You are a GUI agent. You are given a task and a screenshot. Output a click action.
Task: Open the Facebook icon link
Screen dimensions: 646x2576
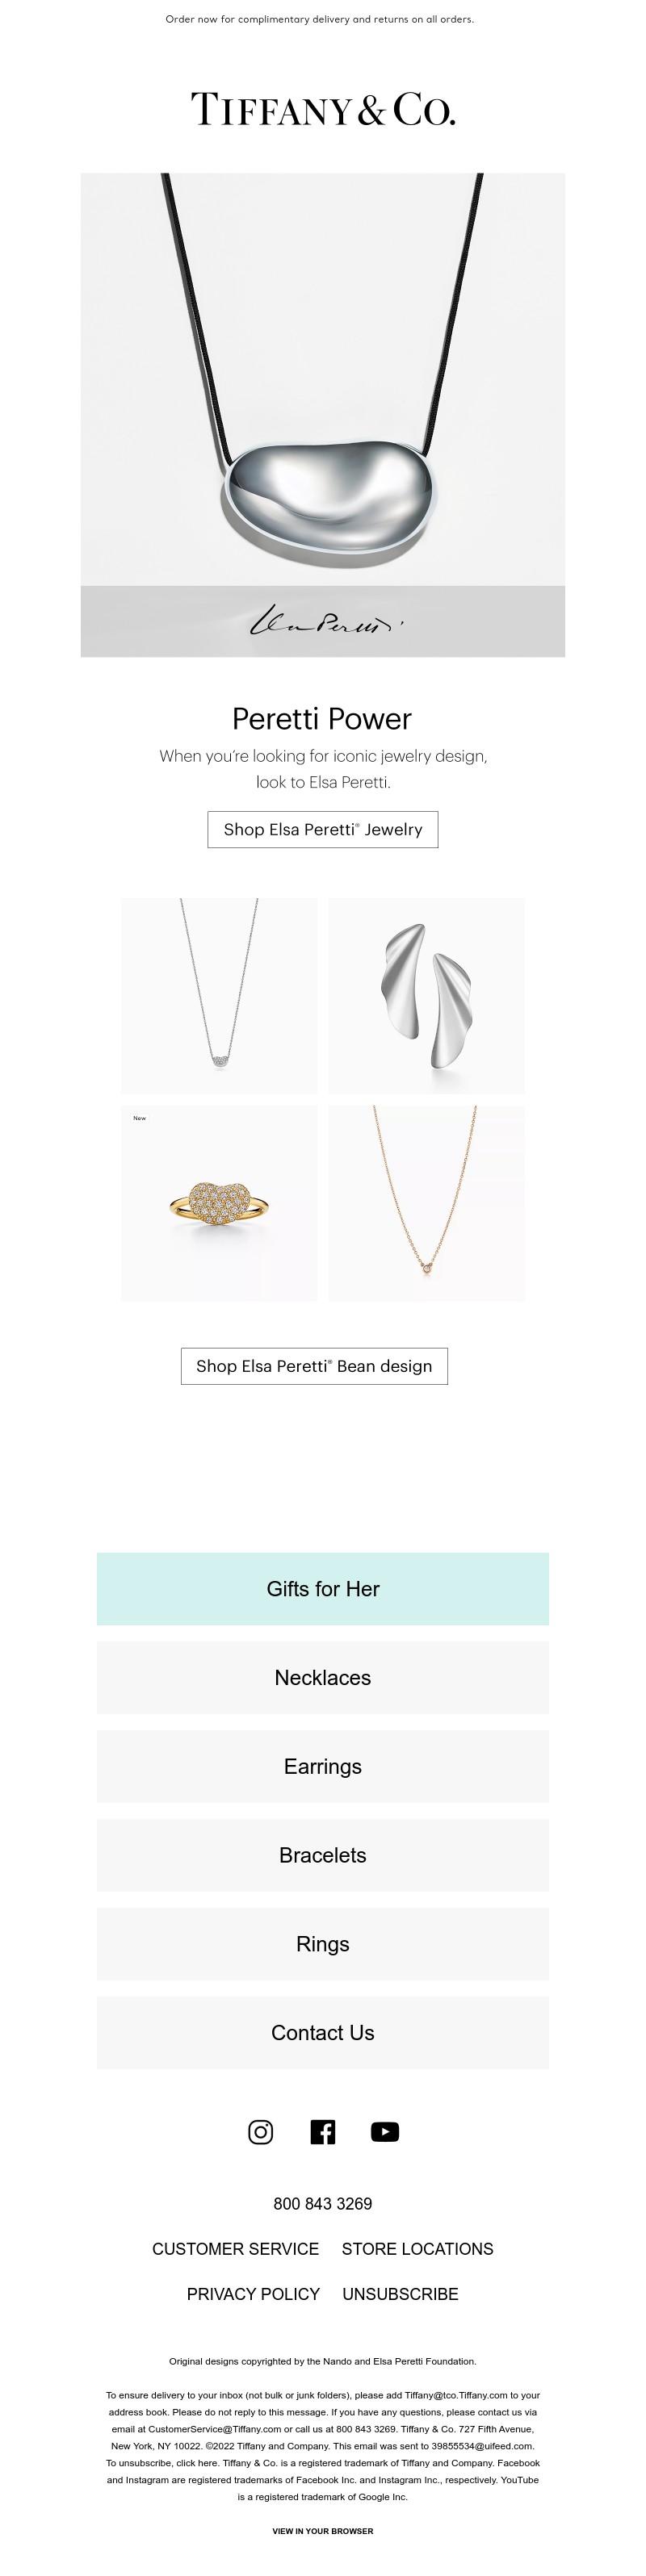click(x=322, y=2131)
